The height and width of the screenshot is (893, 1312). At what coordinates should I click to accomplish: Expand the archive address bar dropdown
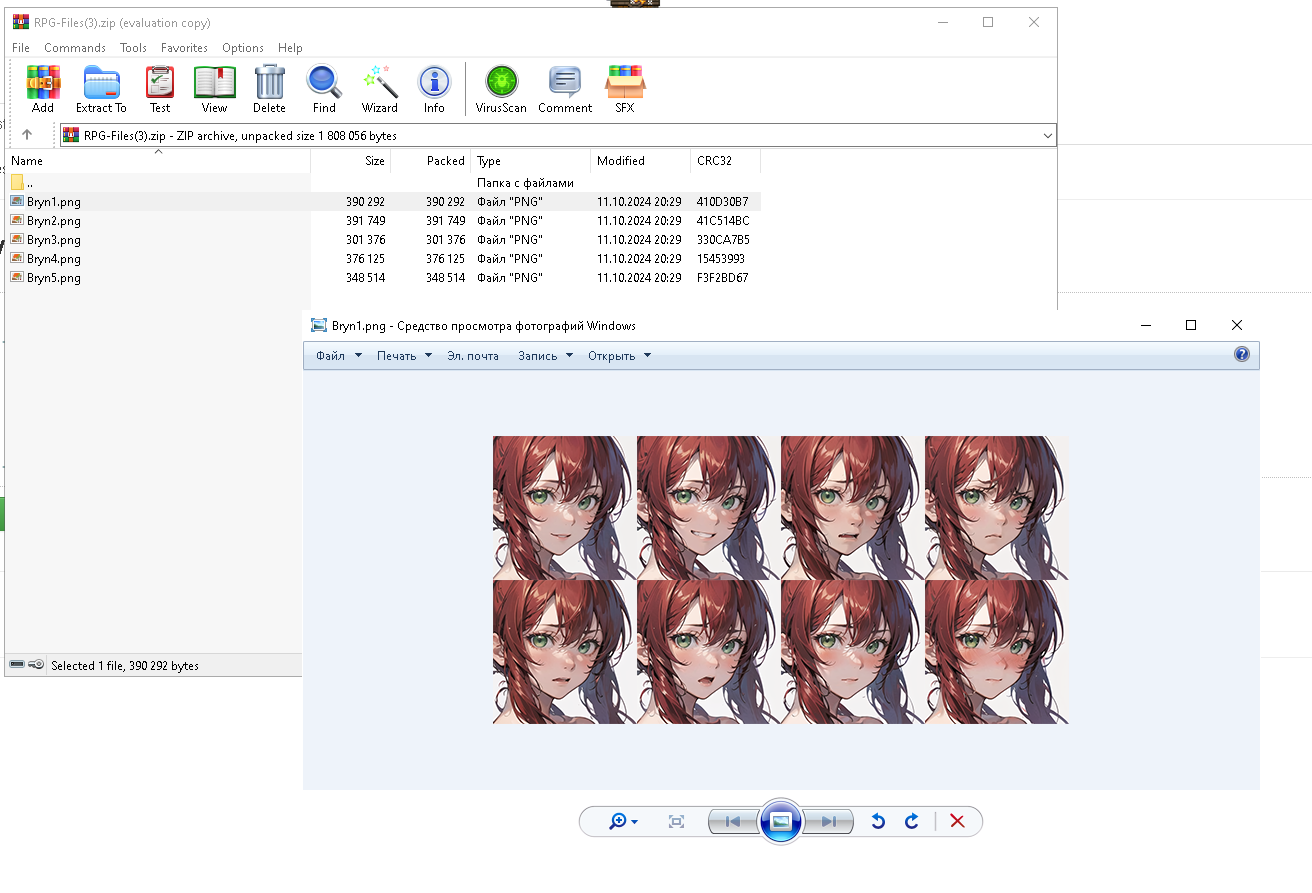[x=1047, y=134]
